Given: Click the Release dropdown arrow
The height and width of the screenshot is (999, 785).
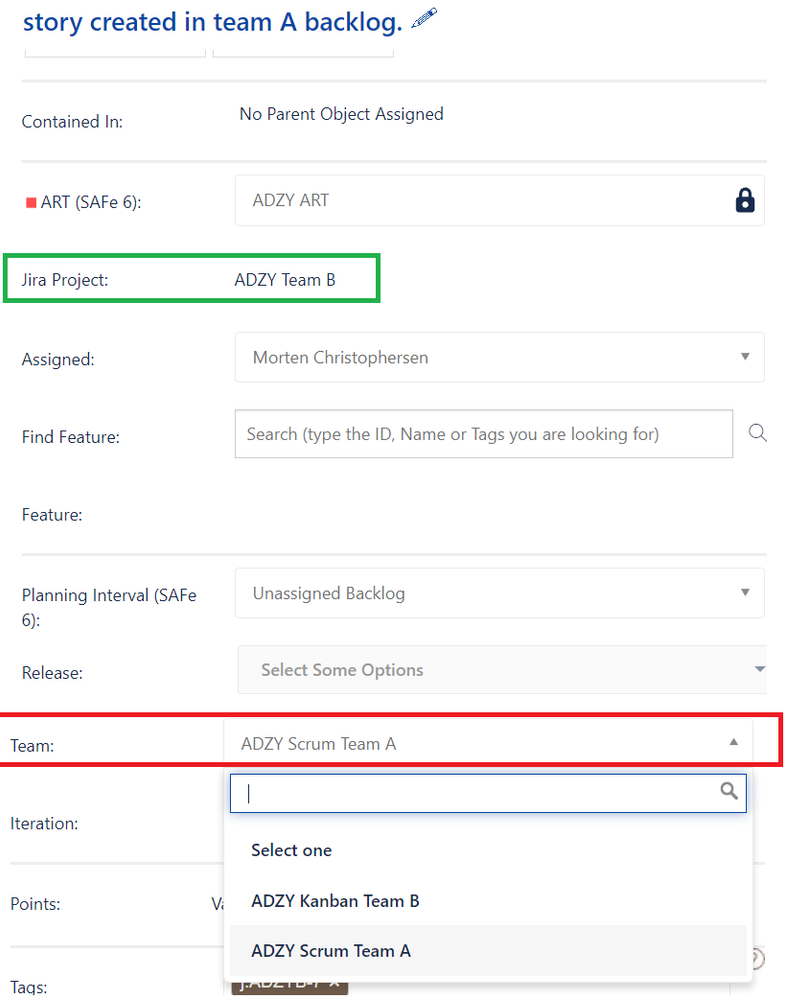Looking at the screenshot, I should 760,669.
